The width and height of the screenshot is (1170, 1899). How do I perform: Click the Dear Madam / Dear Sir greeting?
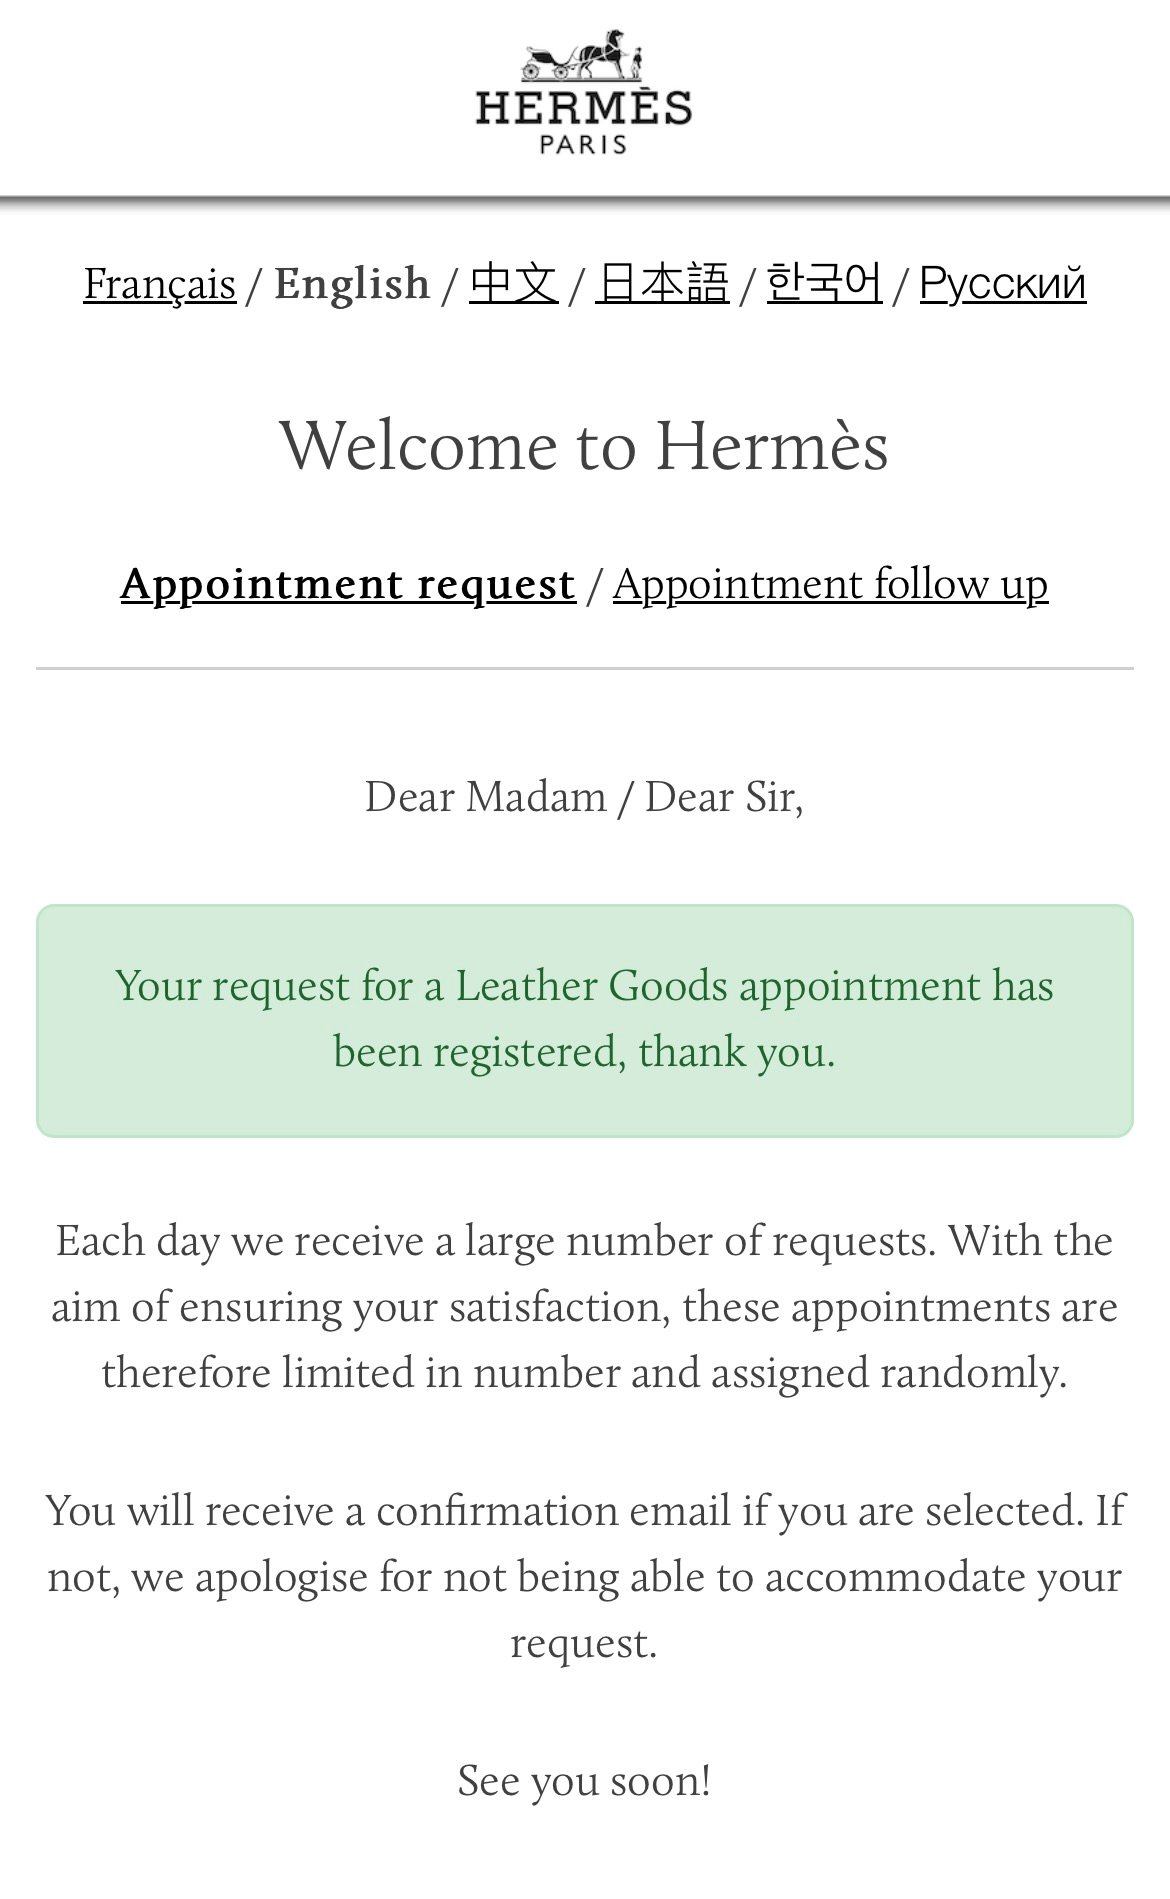pos(584,797)
